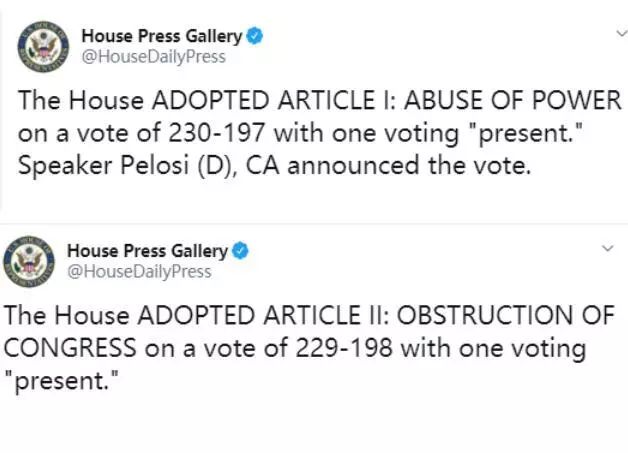Open the avatar seal on the Obstruction of Congress tweet
Image resolution: width=628 pixels, height=453 pixels.
pyautogui.click(x=29, y=262)
